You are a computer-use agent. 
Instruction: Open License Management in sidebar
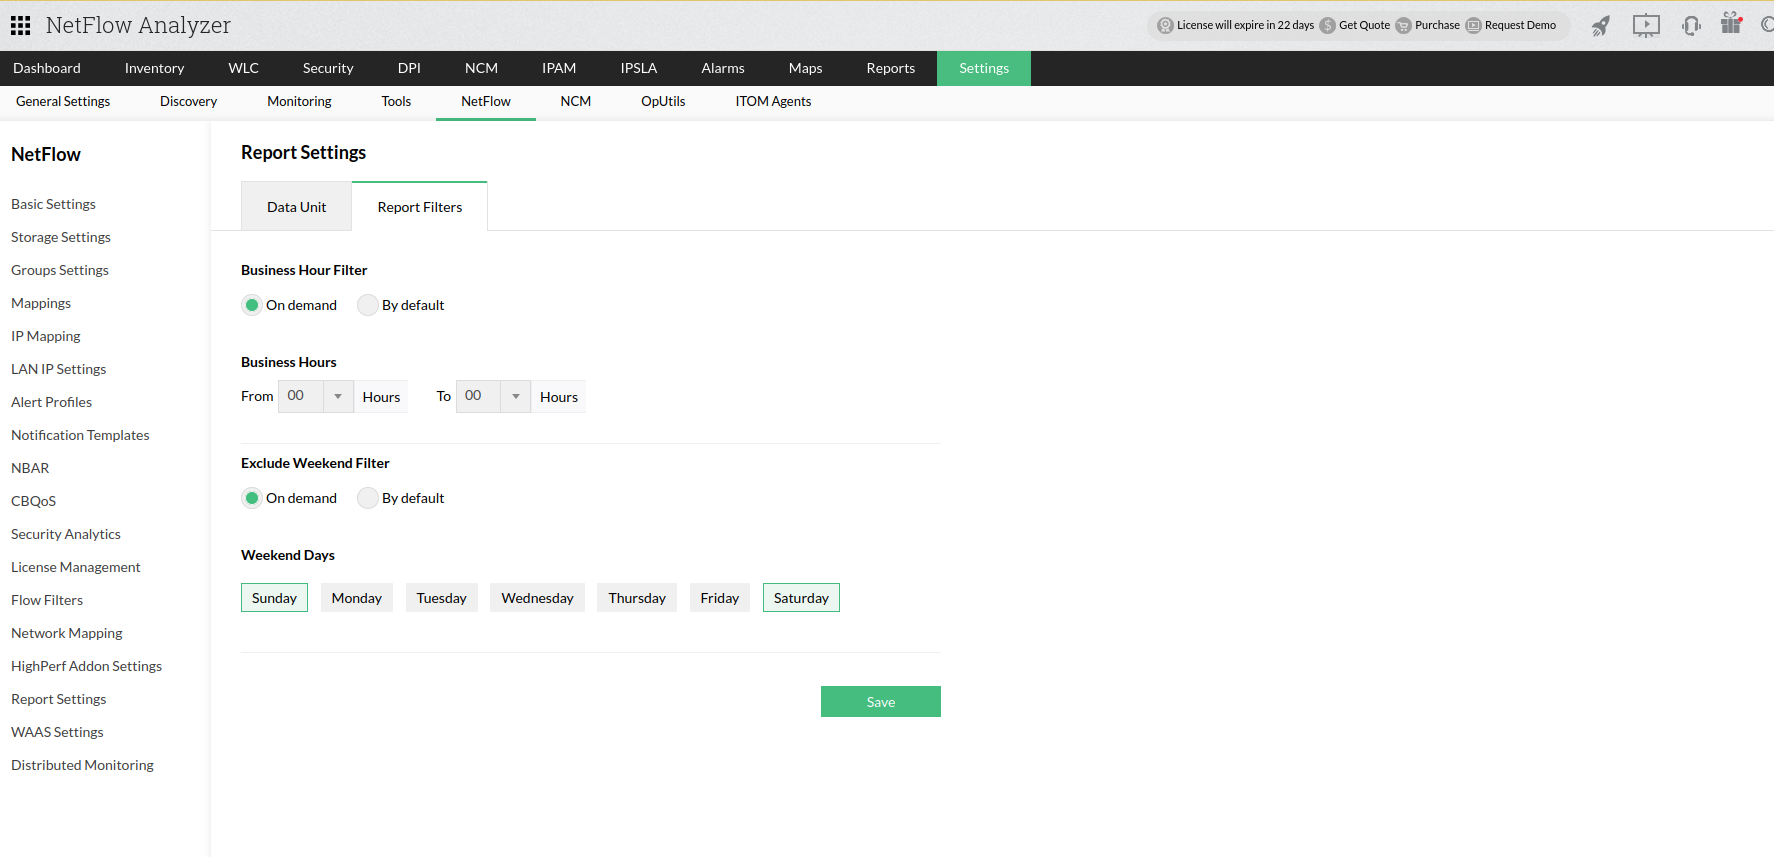click(76, 567)
